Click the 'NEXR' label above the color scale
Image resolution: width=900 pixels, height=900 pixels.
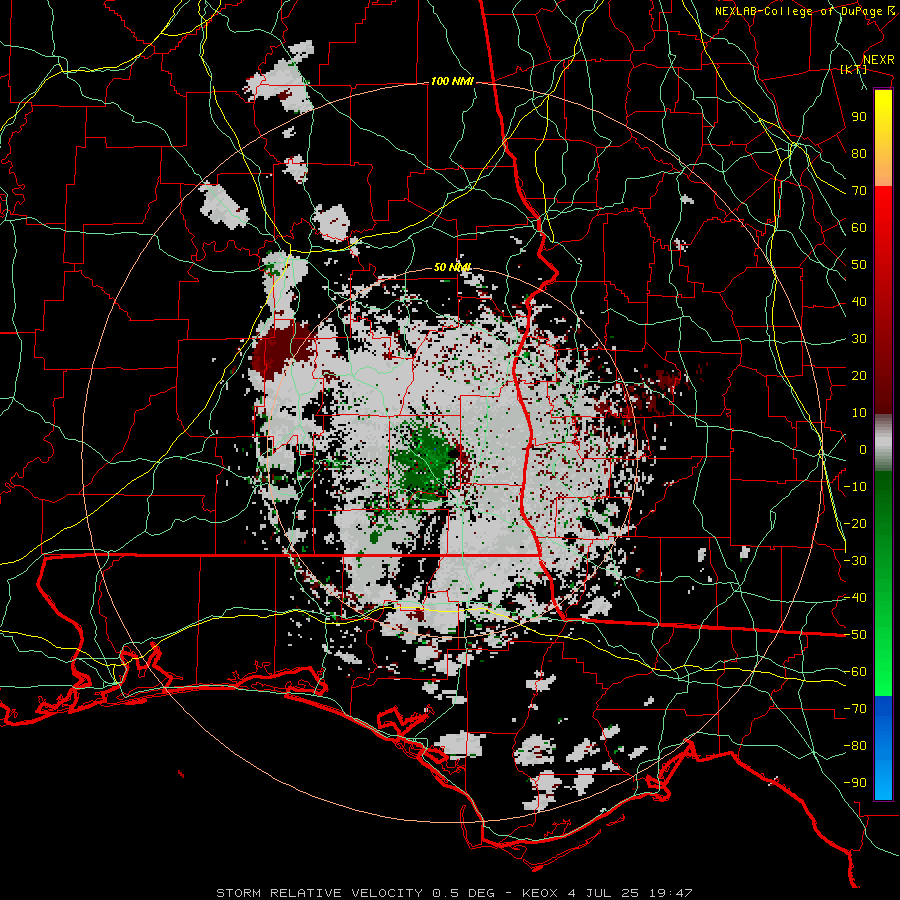[879, 60]
